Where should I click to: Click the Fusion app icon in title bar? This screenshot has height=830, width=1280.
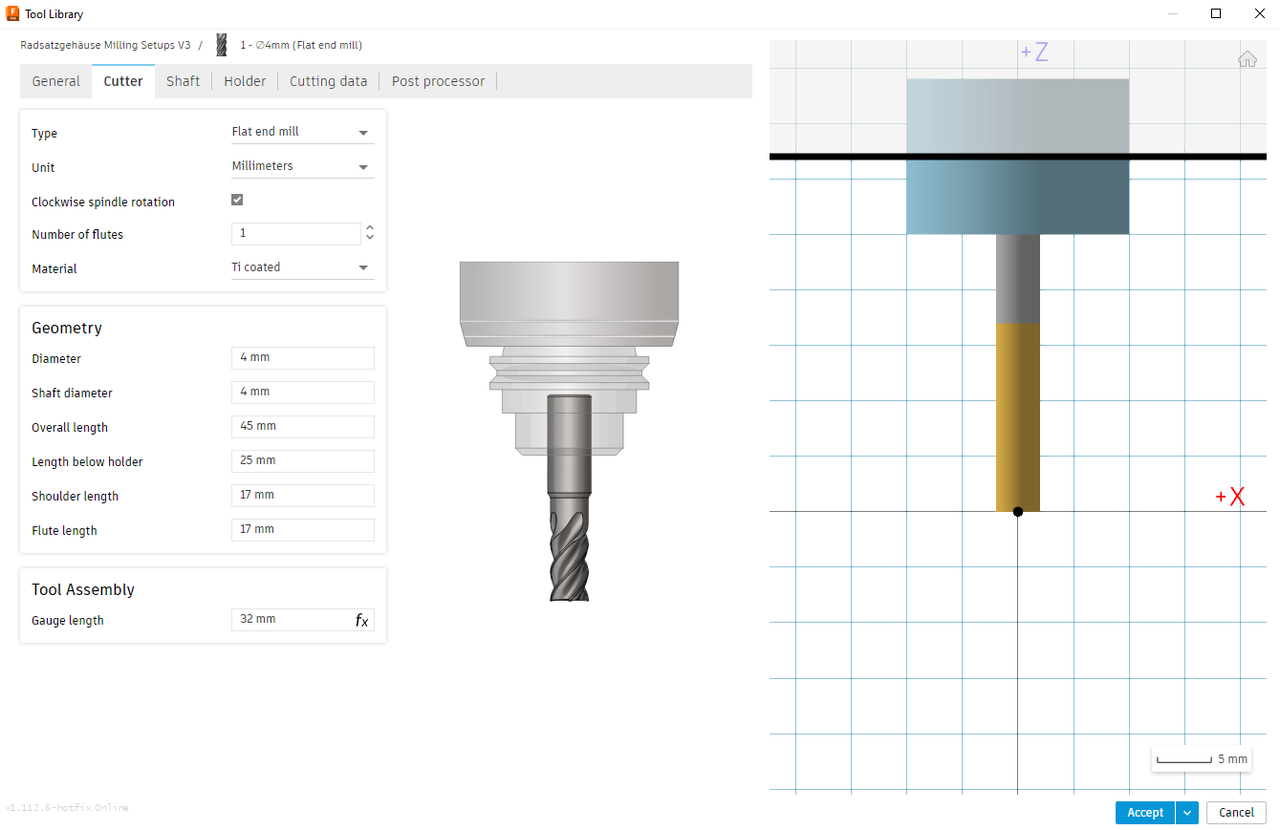point(13,14)
